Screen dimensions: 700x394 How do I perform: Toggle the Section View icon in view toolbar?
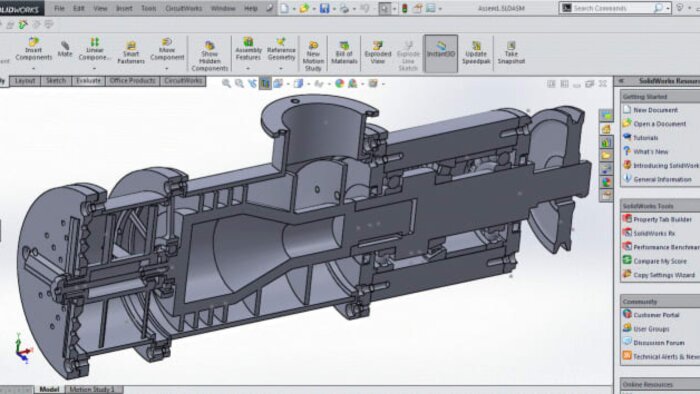pyautogui.click(x=265, y=83)
